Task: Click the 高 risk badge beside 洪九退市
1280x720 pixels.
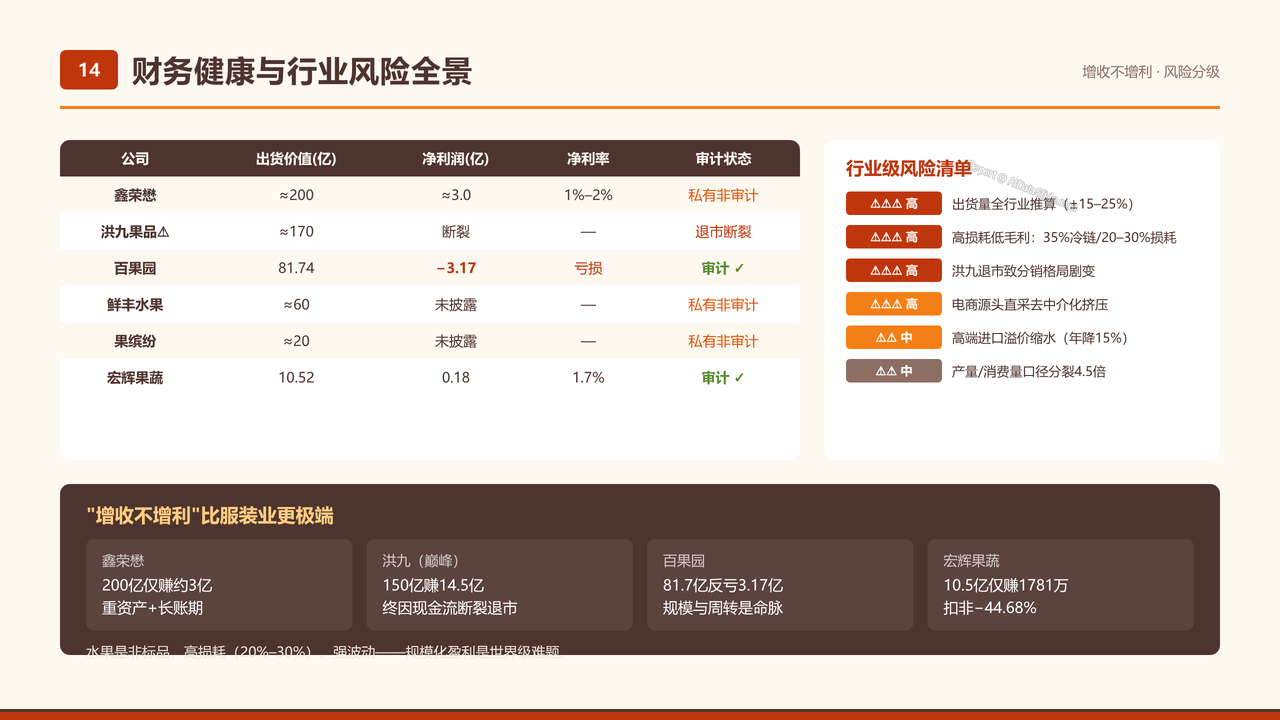Action: 894,271
